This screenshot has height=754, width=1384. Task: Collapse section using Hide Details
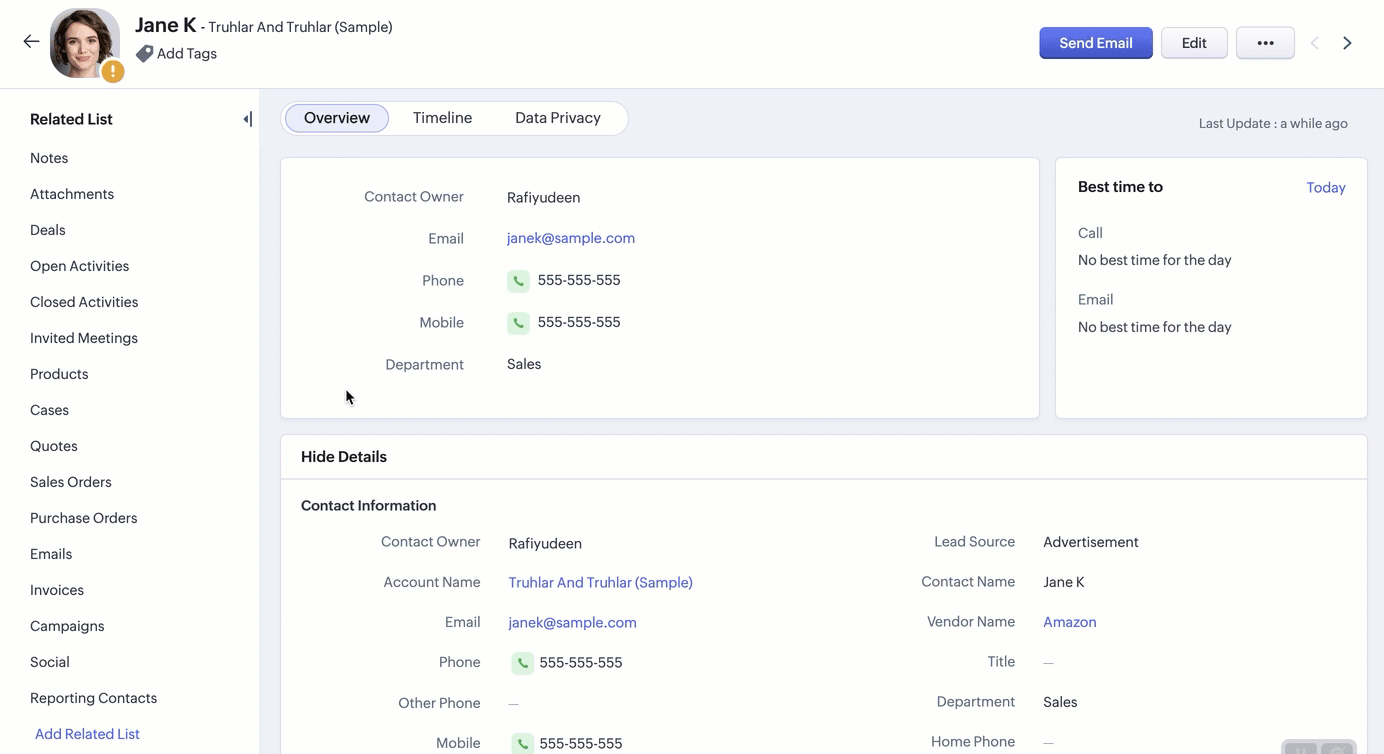(344, 457)
